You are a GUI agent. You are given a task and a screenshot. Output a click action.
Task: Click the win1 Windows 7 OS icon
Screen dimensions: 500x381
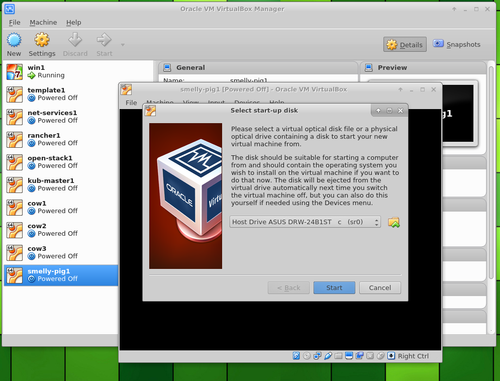tap(15, 72)
